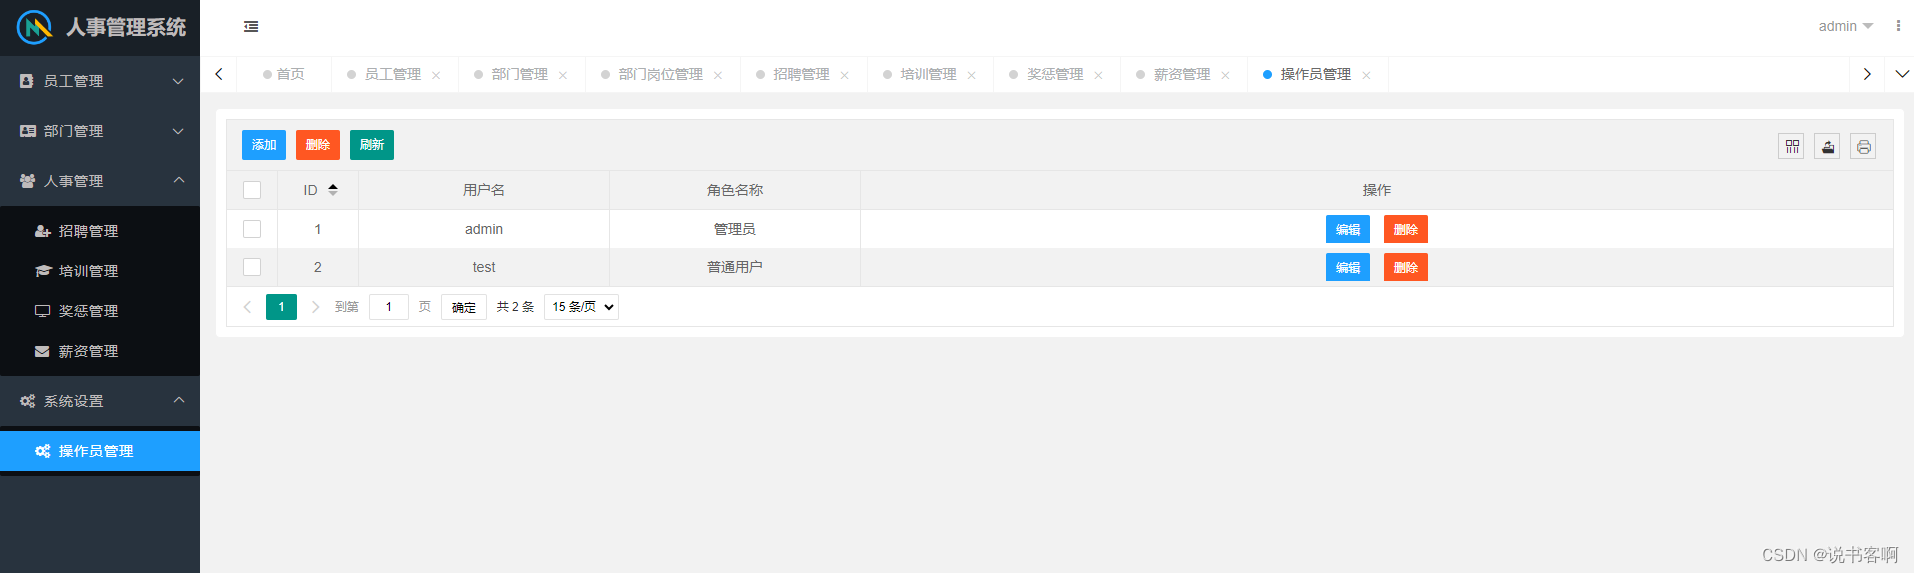Viewport: 1914px width, 573px height.
Task: Click the page number jump input field
Action: [x=389, y=307]
